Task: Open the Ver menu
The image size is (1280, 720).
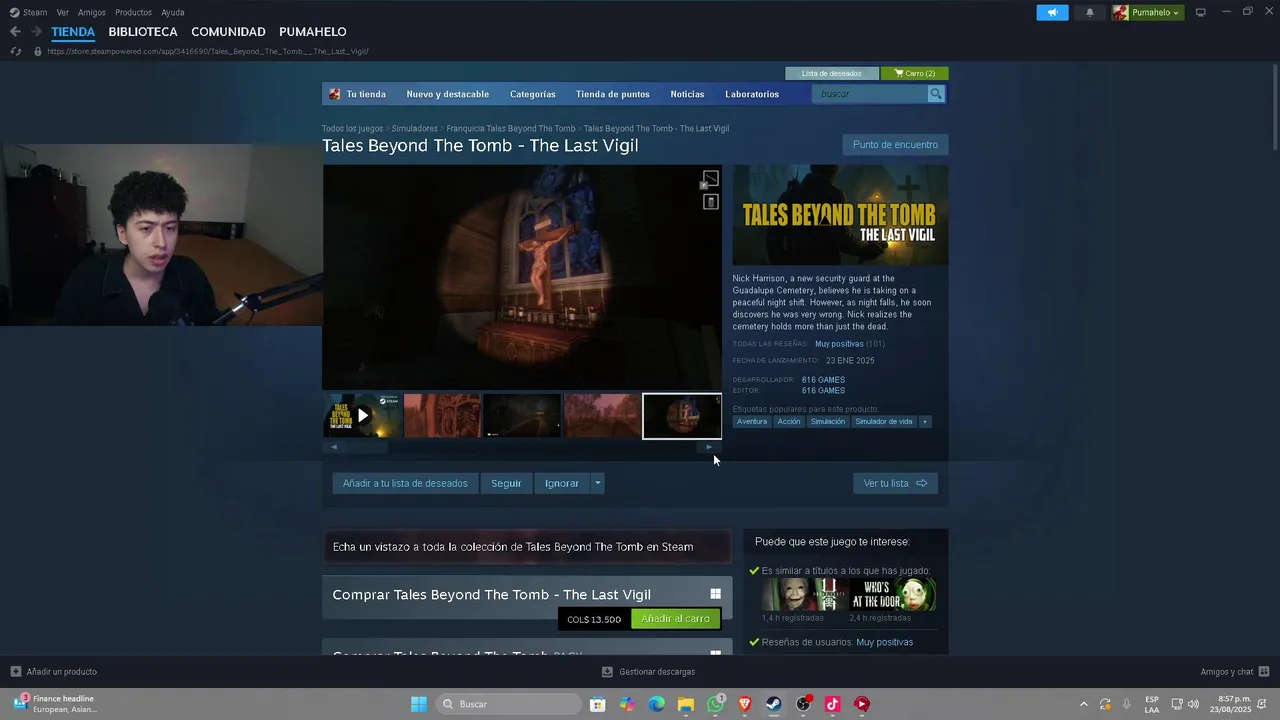Action: pos(62,12)
